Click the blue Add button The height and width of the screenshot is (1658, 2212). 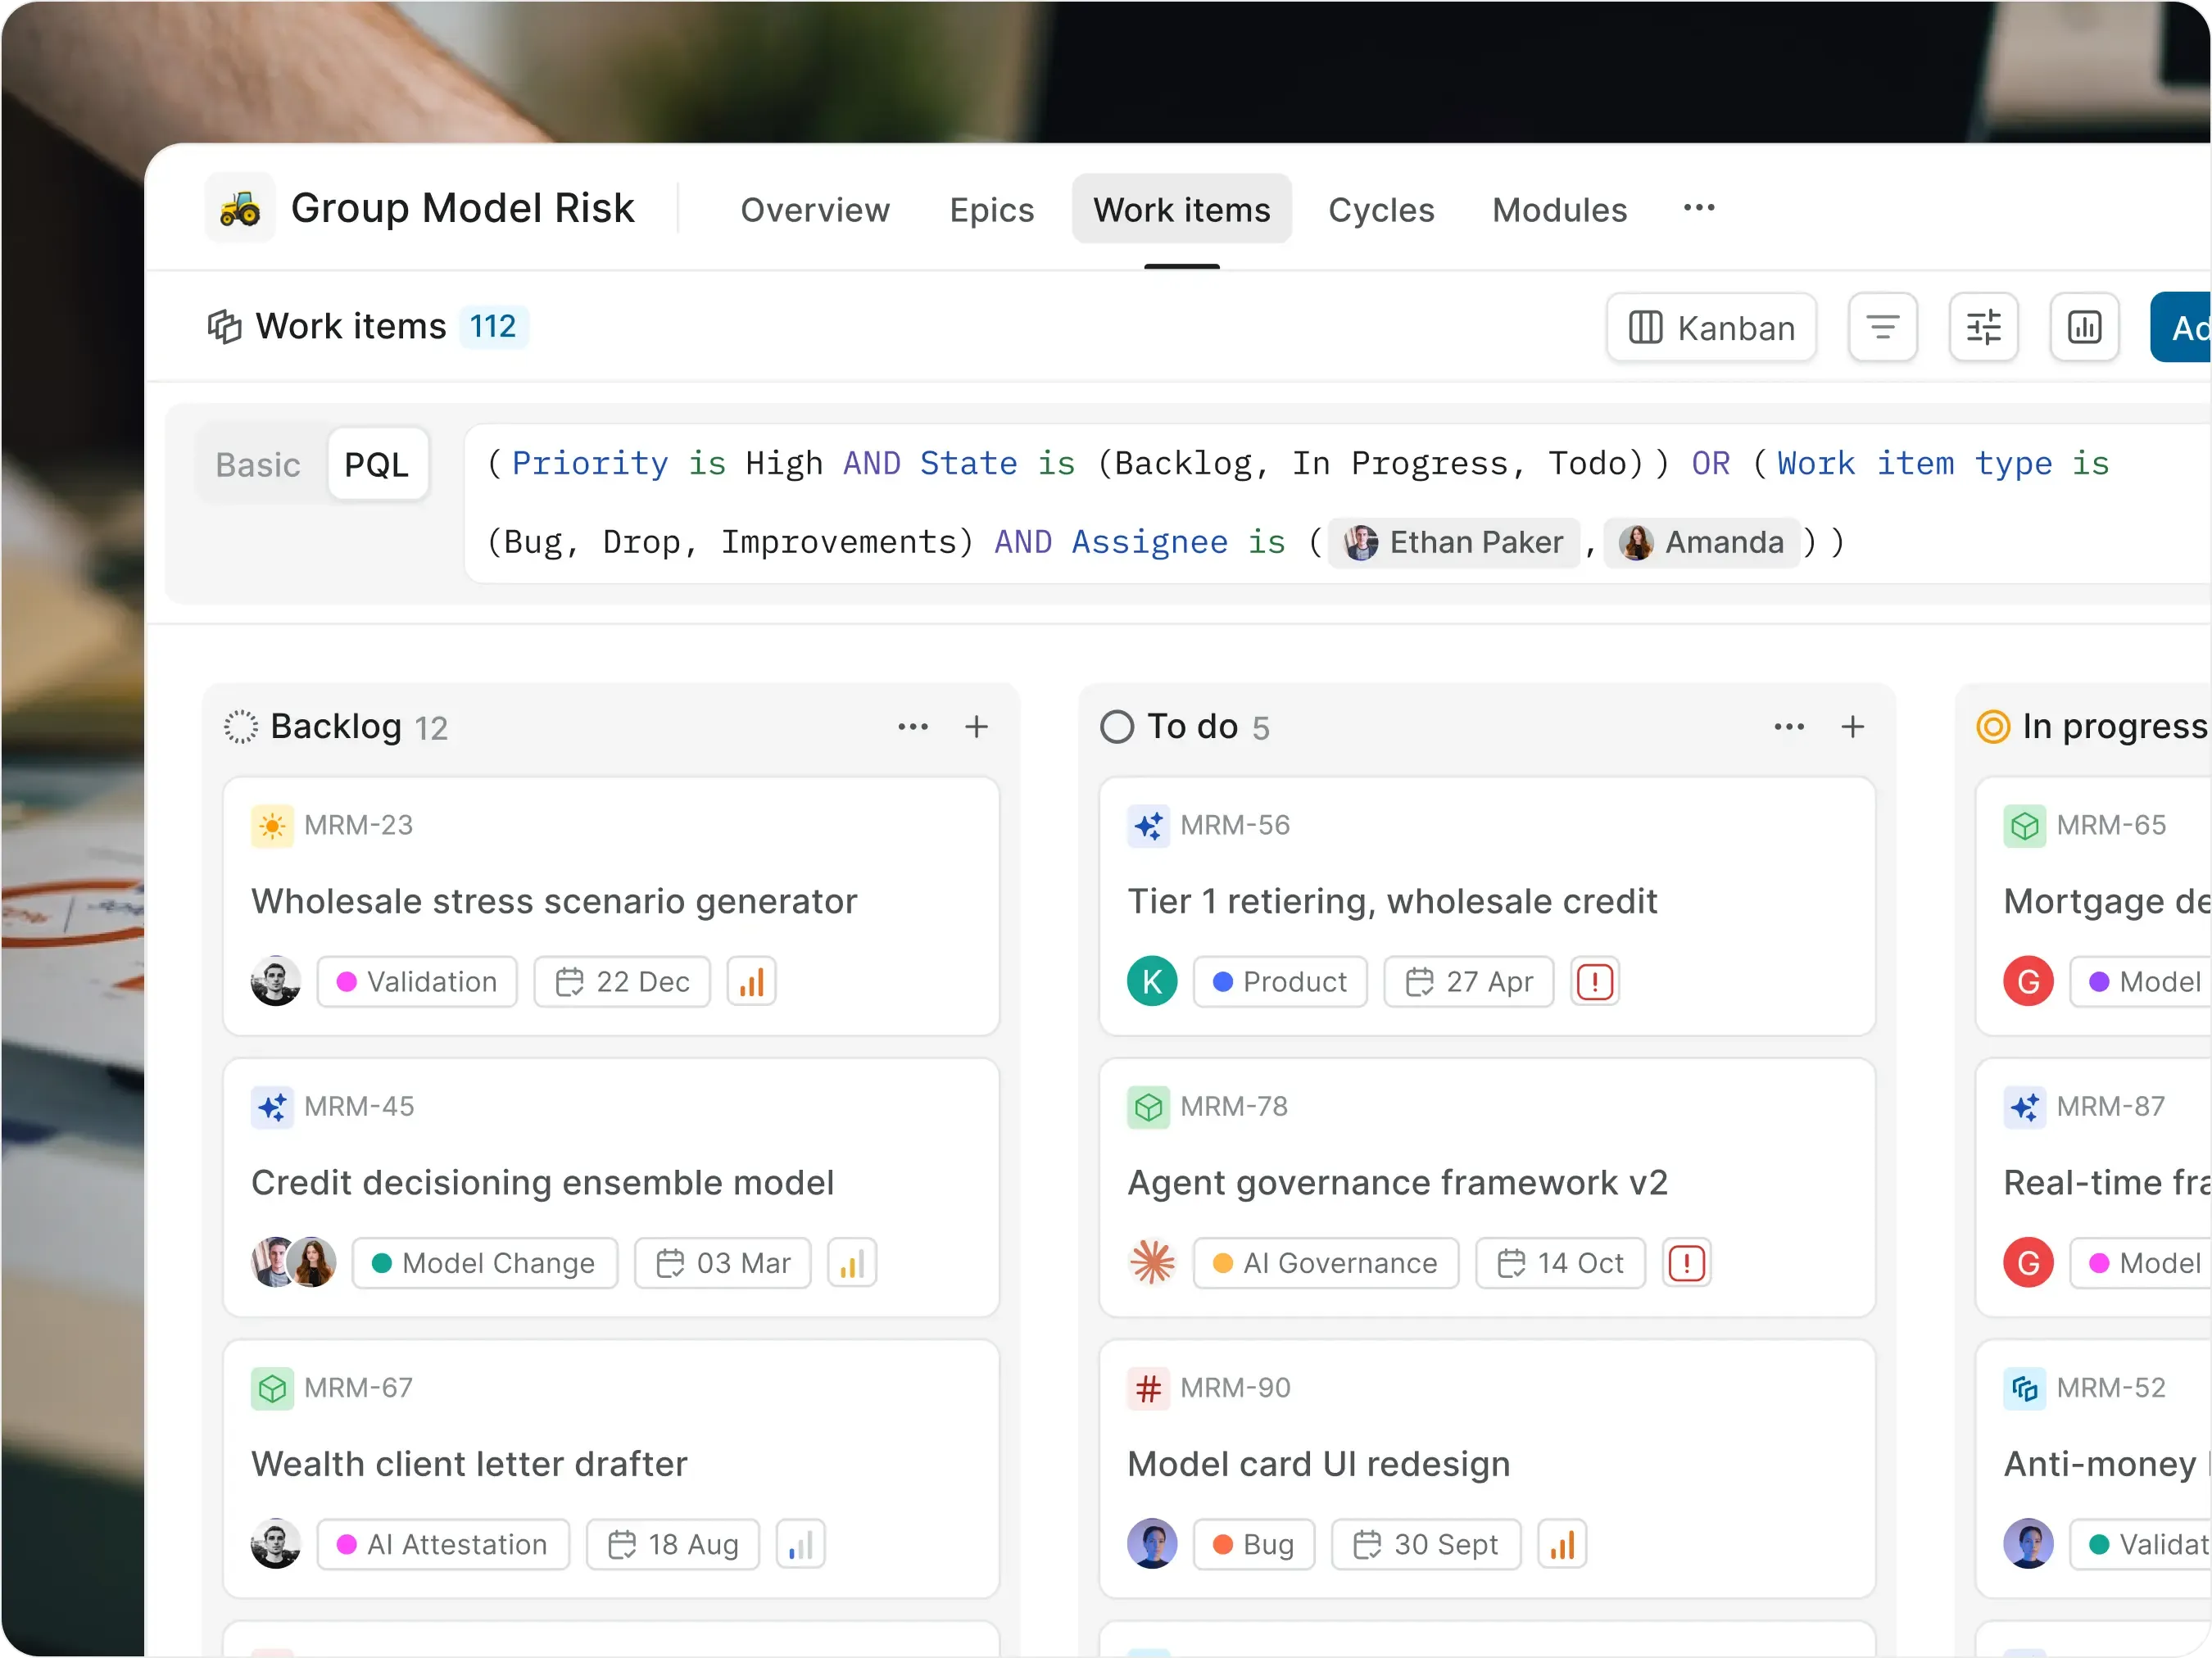(2181, 327)
